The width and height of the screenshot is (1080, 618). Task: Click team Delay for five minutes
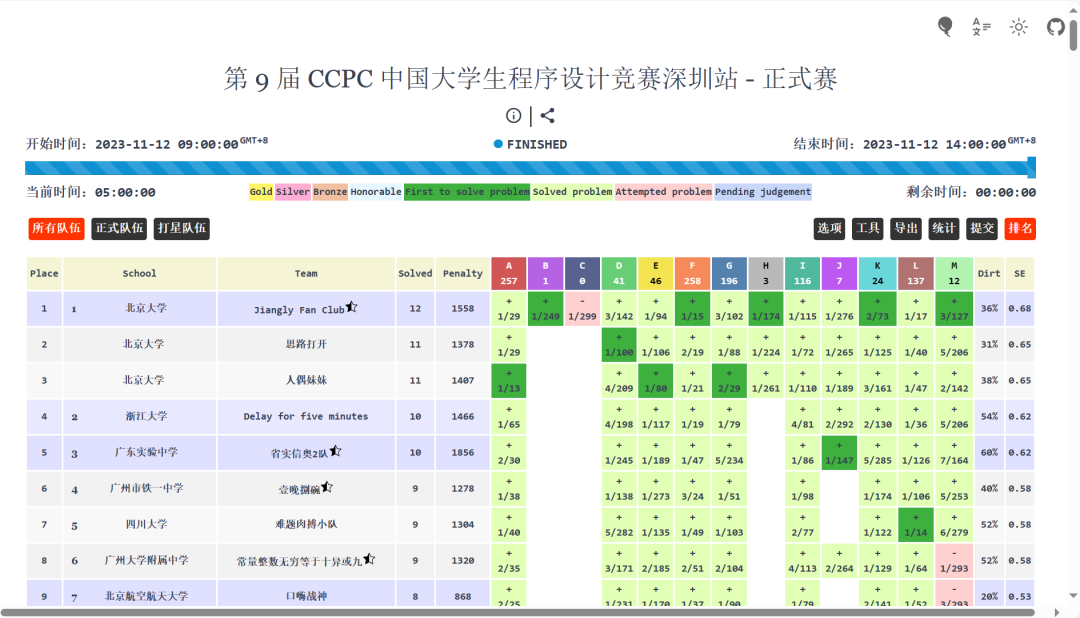306,416
